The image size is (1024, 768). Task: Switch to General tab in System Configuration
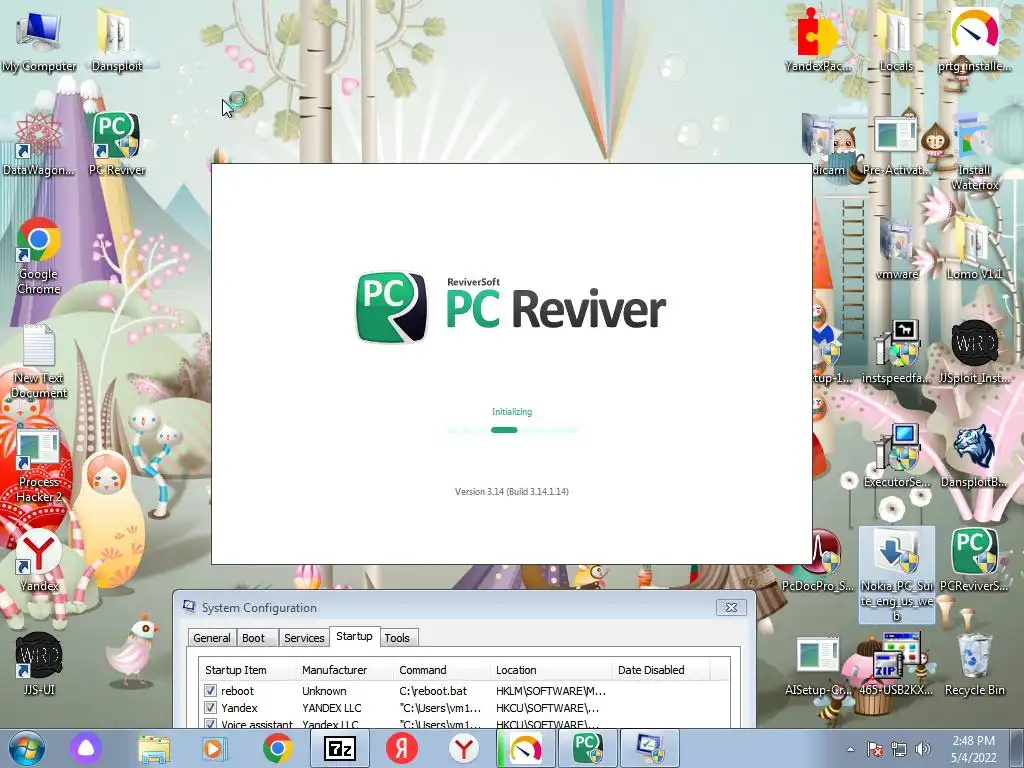(x=212, y=638)
